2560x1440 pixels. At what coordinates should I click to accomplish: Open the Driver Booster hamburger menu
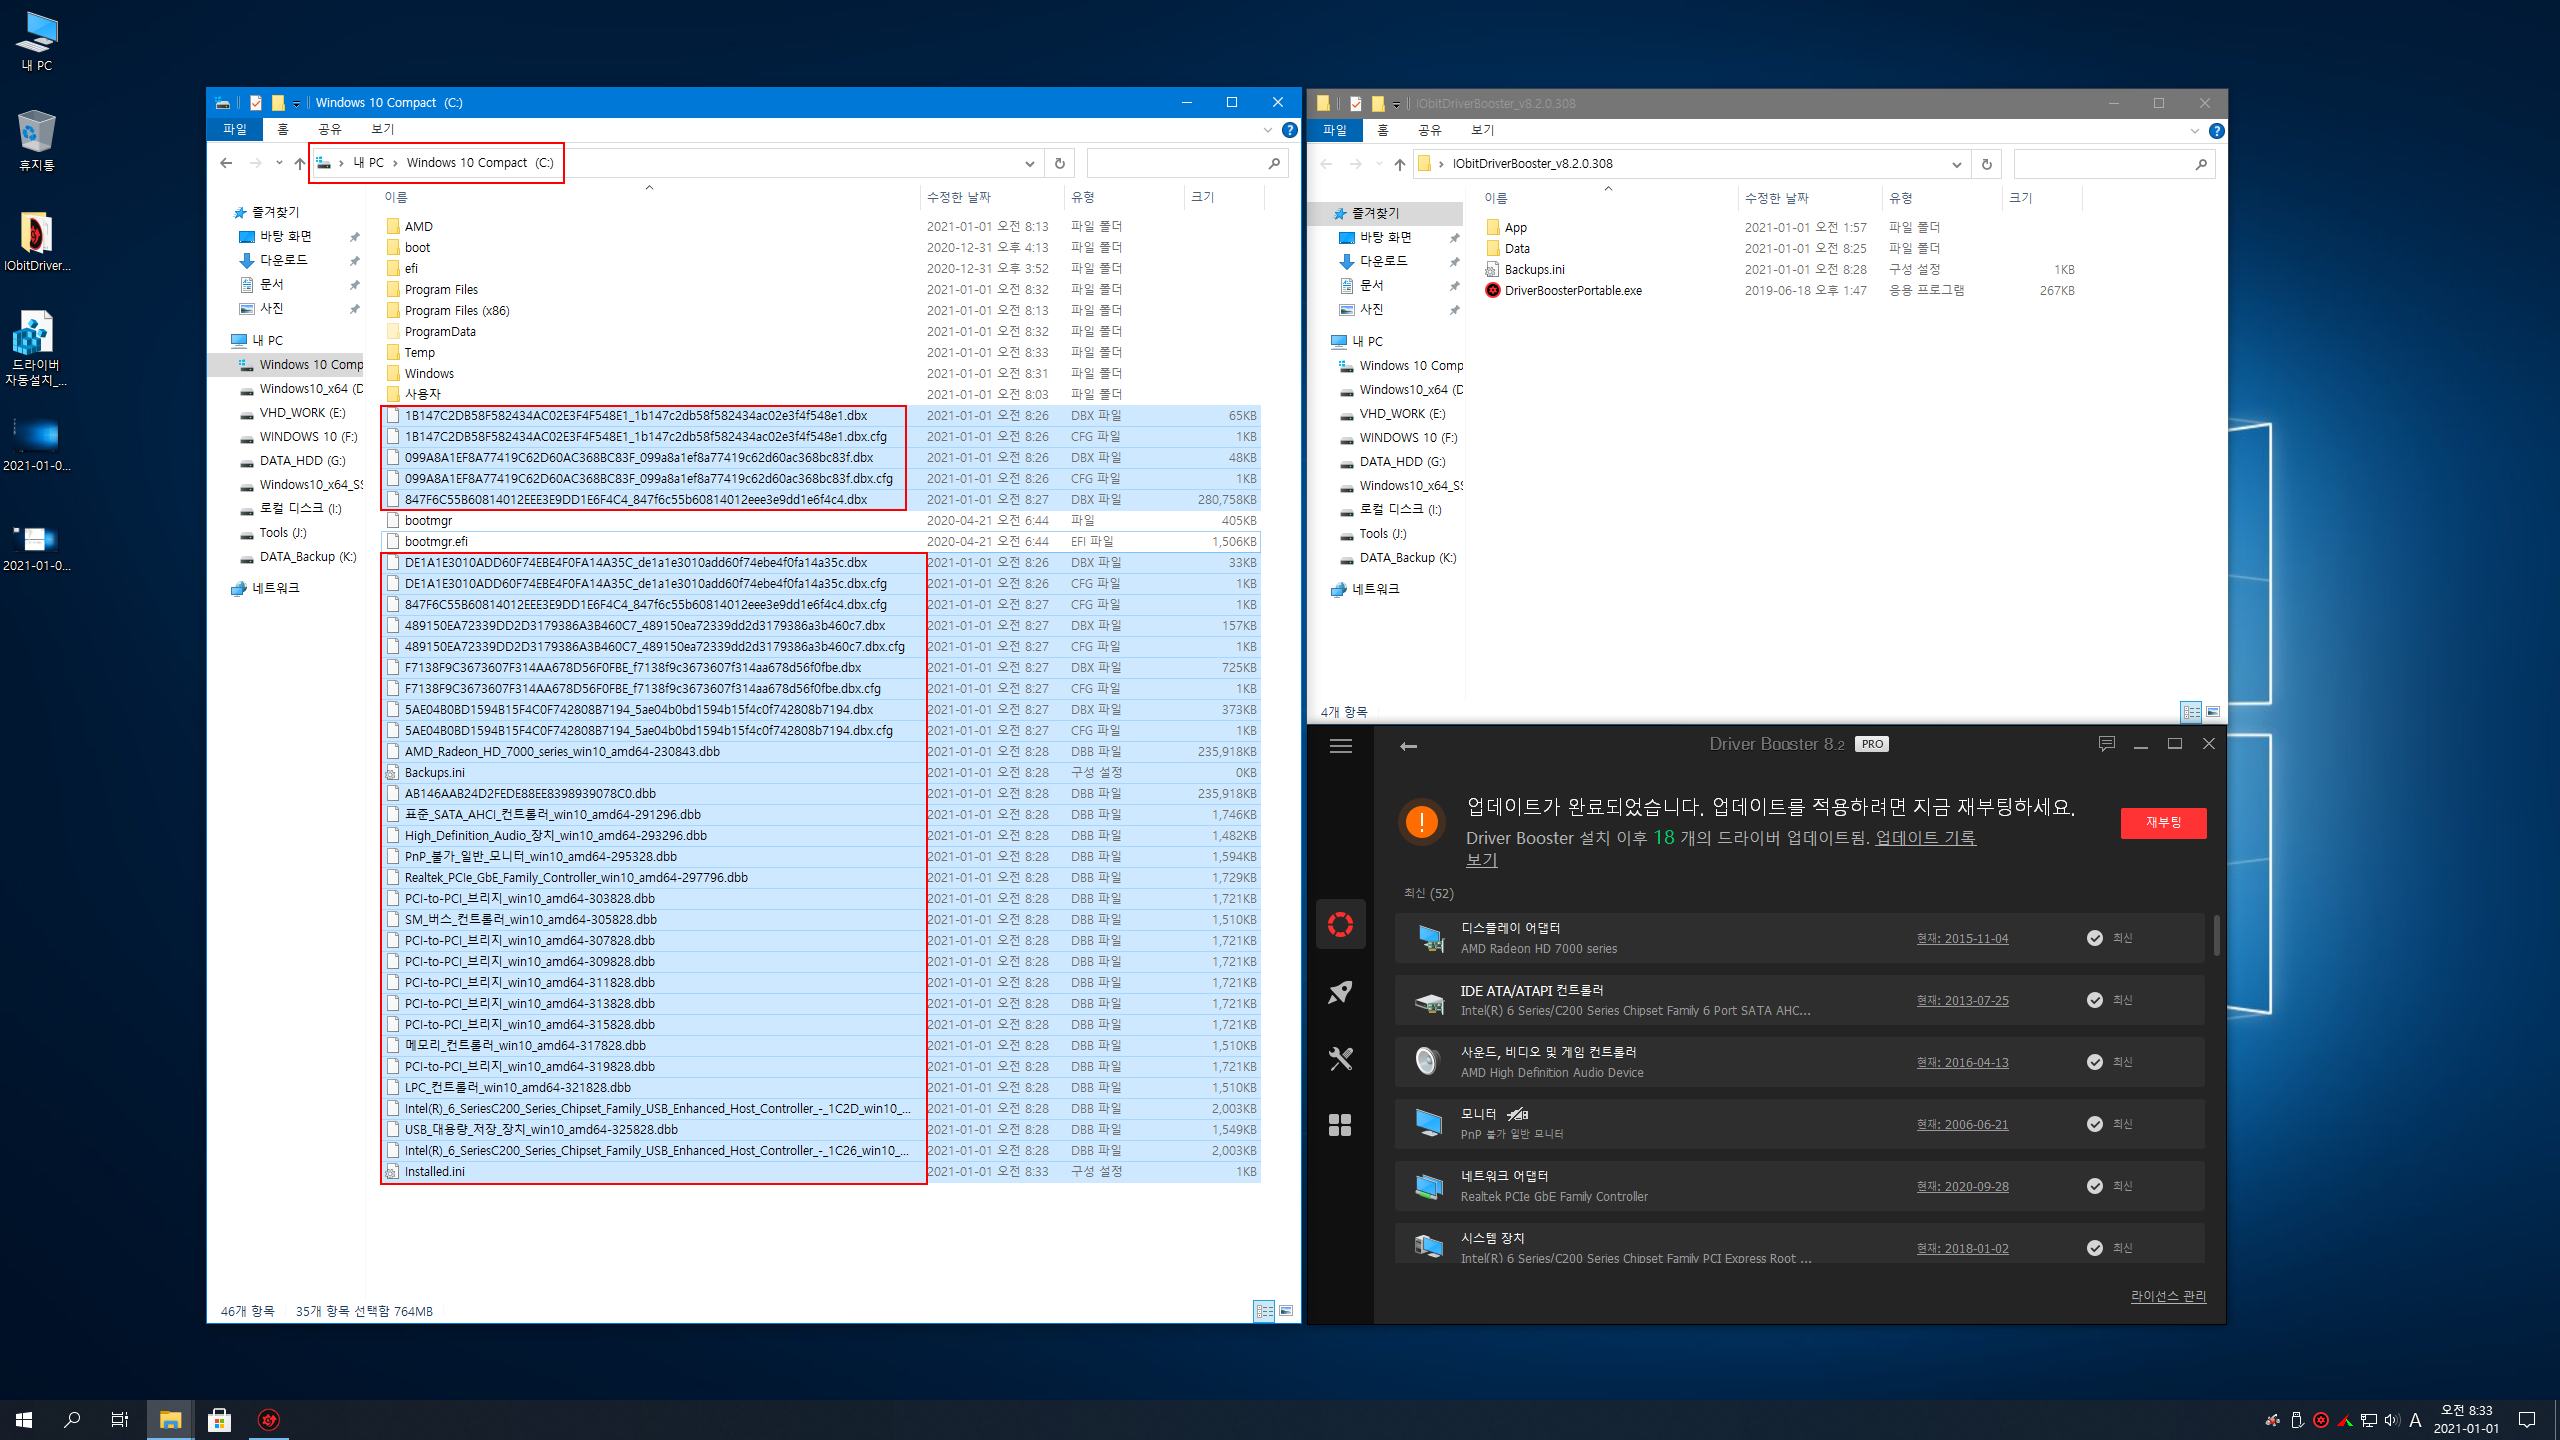click(1340, 746)
